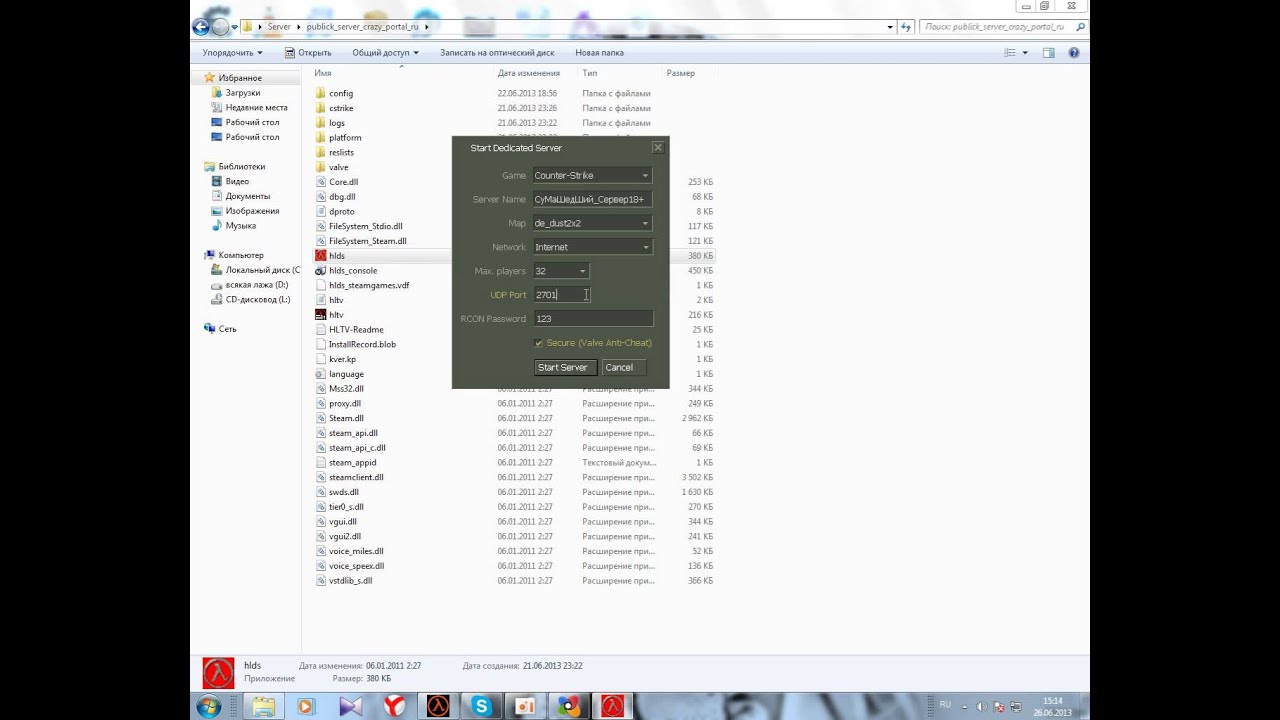Select Избранное in the navigation pane
This screenshot has height=720, width=1280.
point(240,78)
